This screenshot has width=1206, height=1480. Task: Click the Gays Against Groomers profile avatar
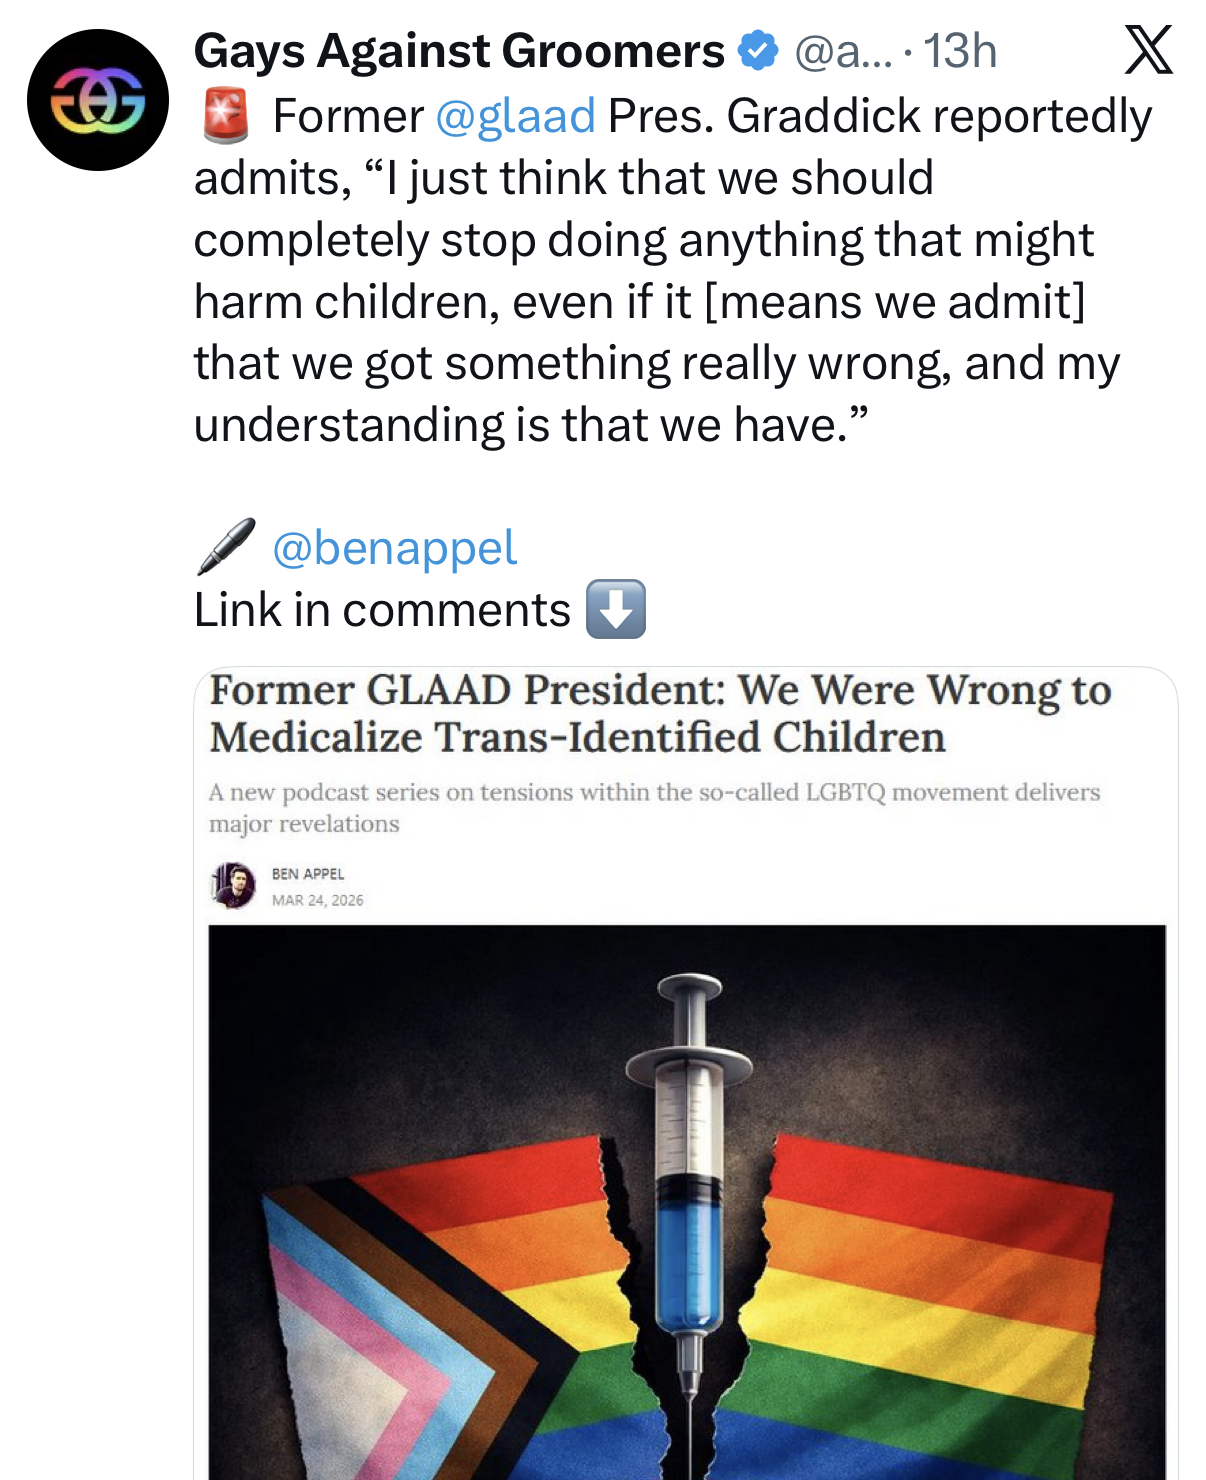coord(98,100)
